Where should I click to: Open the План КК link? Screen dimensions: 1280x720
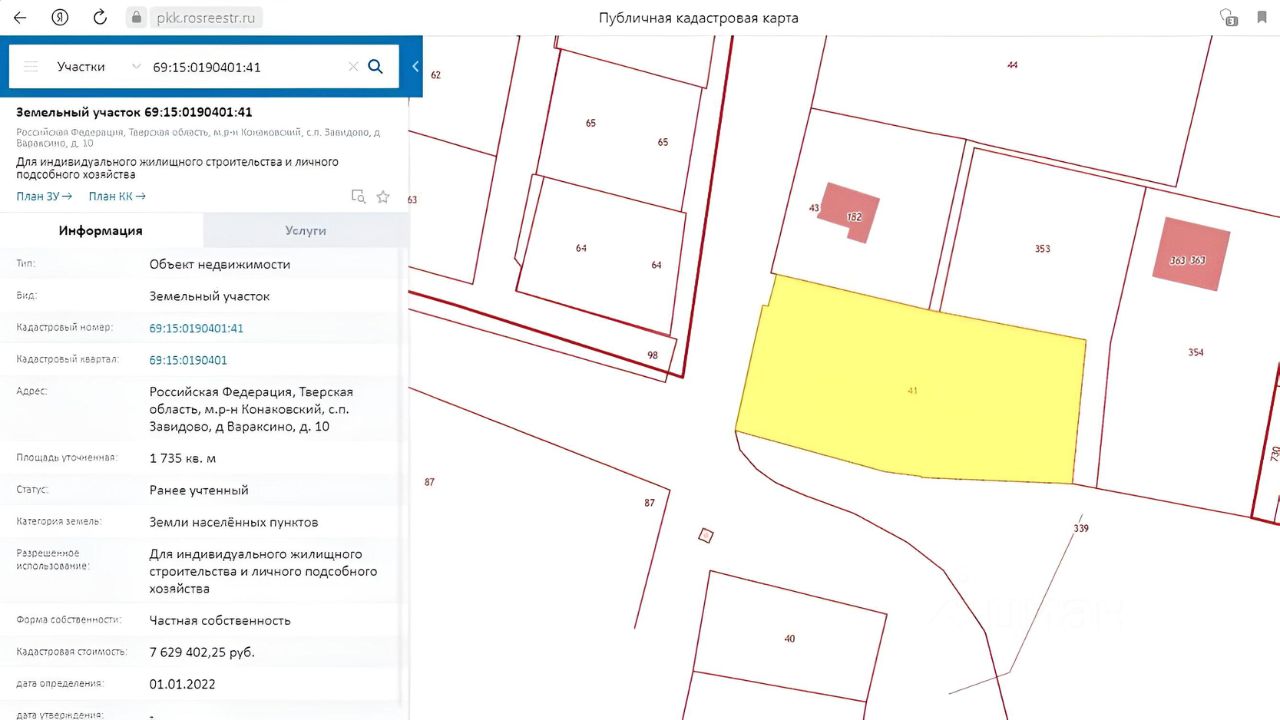pyautogui.click(x=117, y=196)
